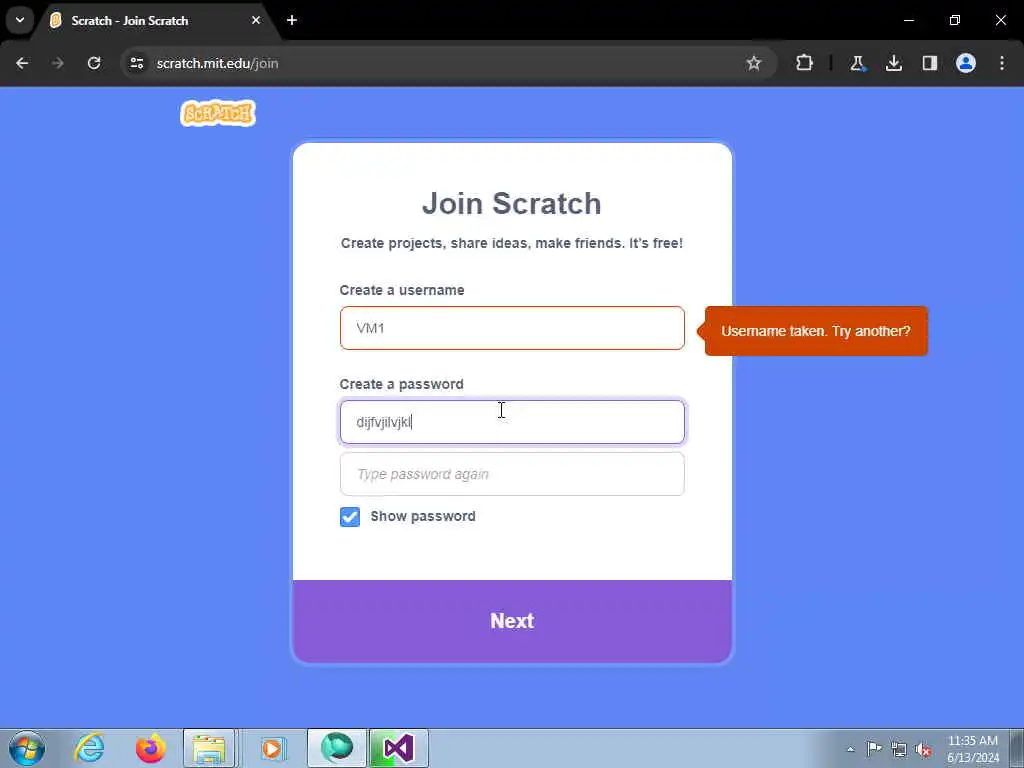Click the Type password again field
The image size is (1024, 768).
[x=512, y=474]
